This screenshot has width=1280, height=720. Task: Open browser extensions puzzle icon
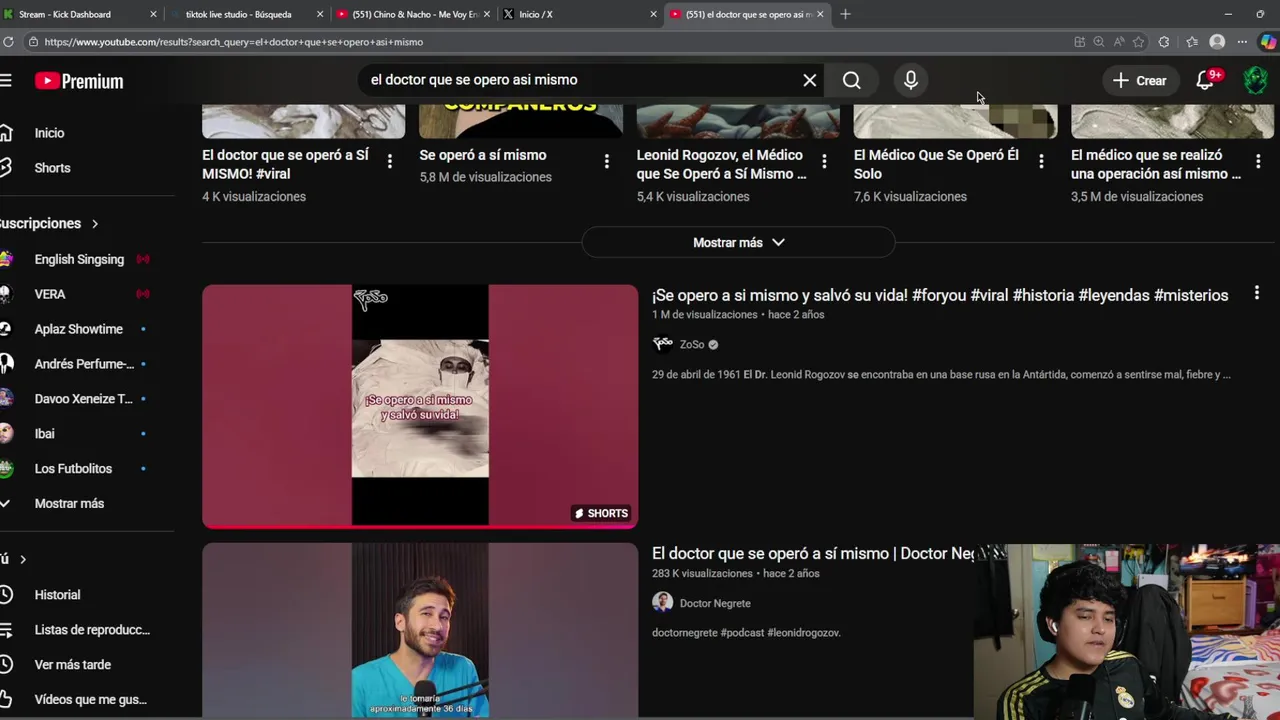click(x=1164, y=42)
